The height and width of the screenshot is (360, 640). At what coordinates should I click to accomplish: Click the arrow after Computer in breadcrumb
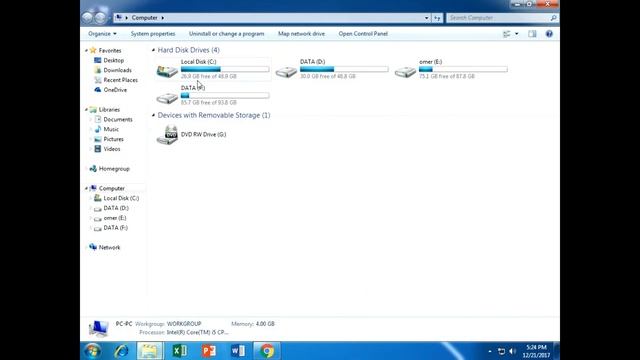click(162, 18)
